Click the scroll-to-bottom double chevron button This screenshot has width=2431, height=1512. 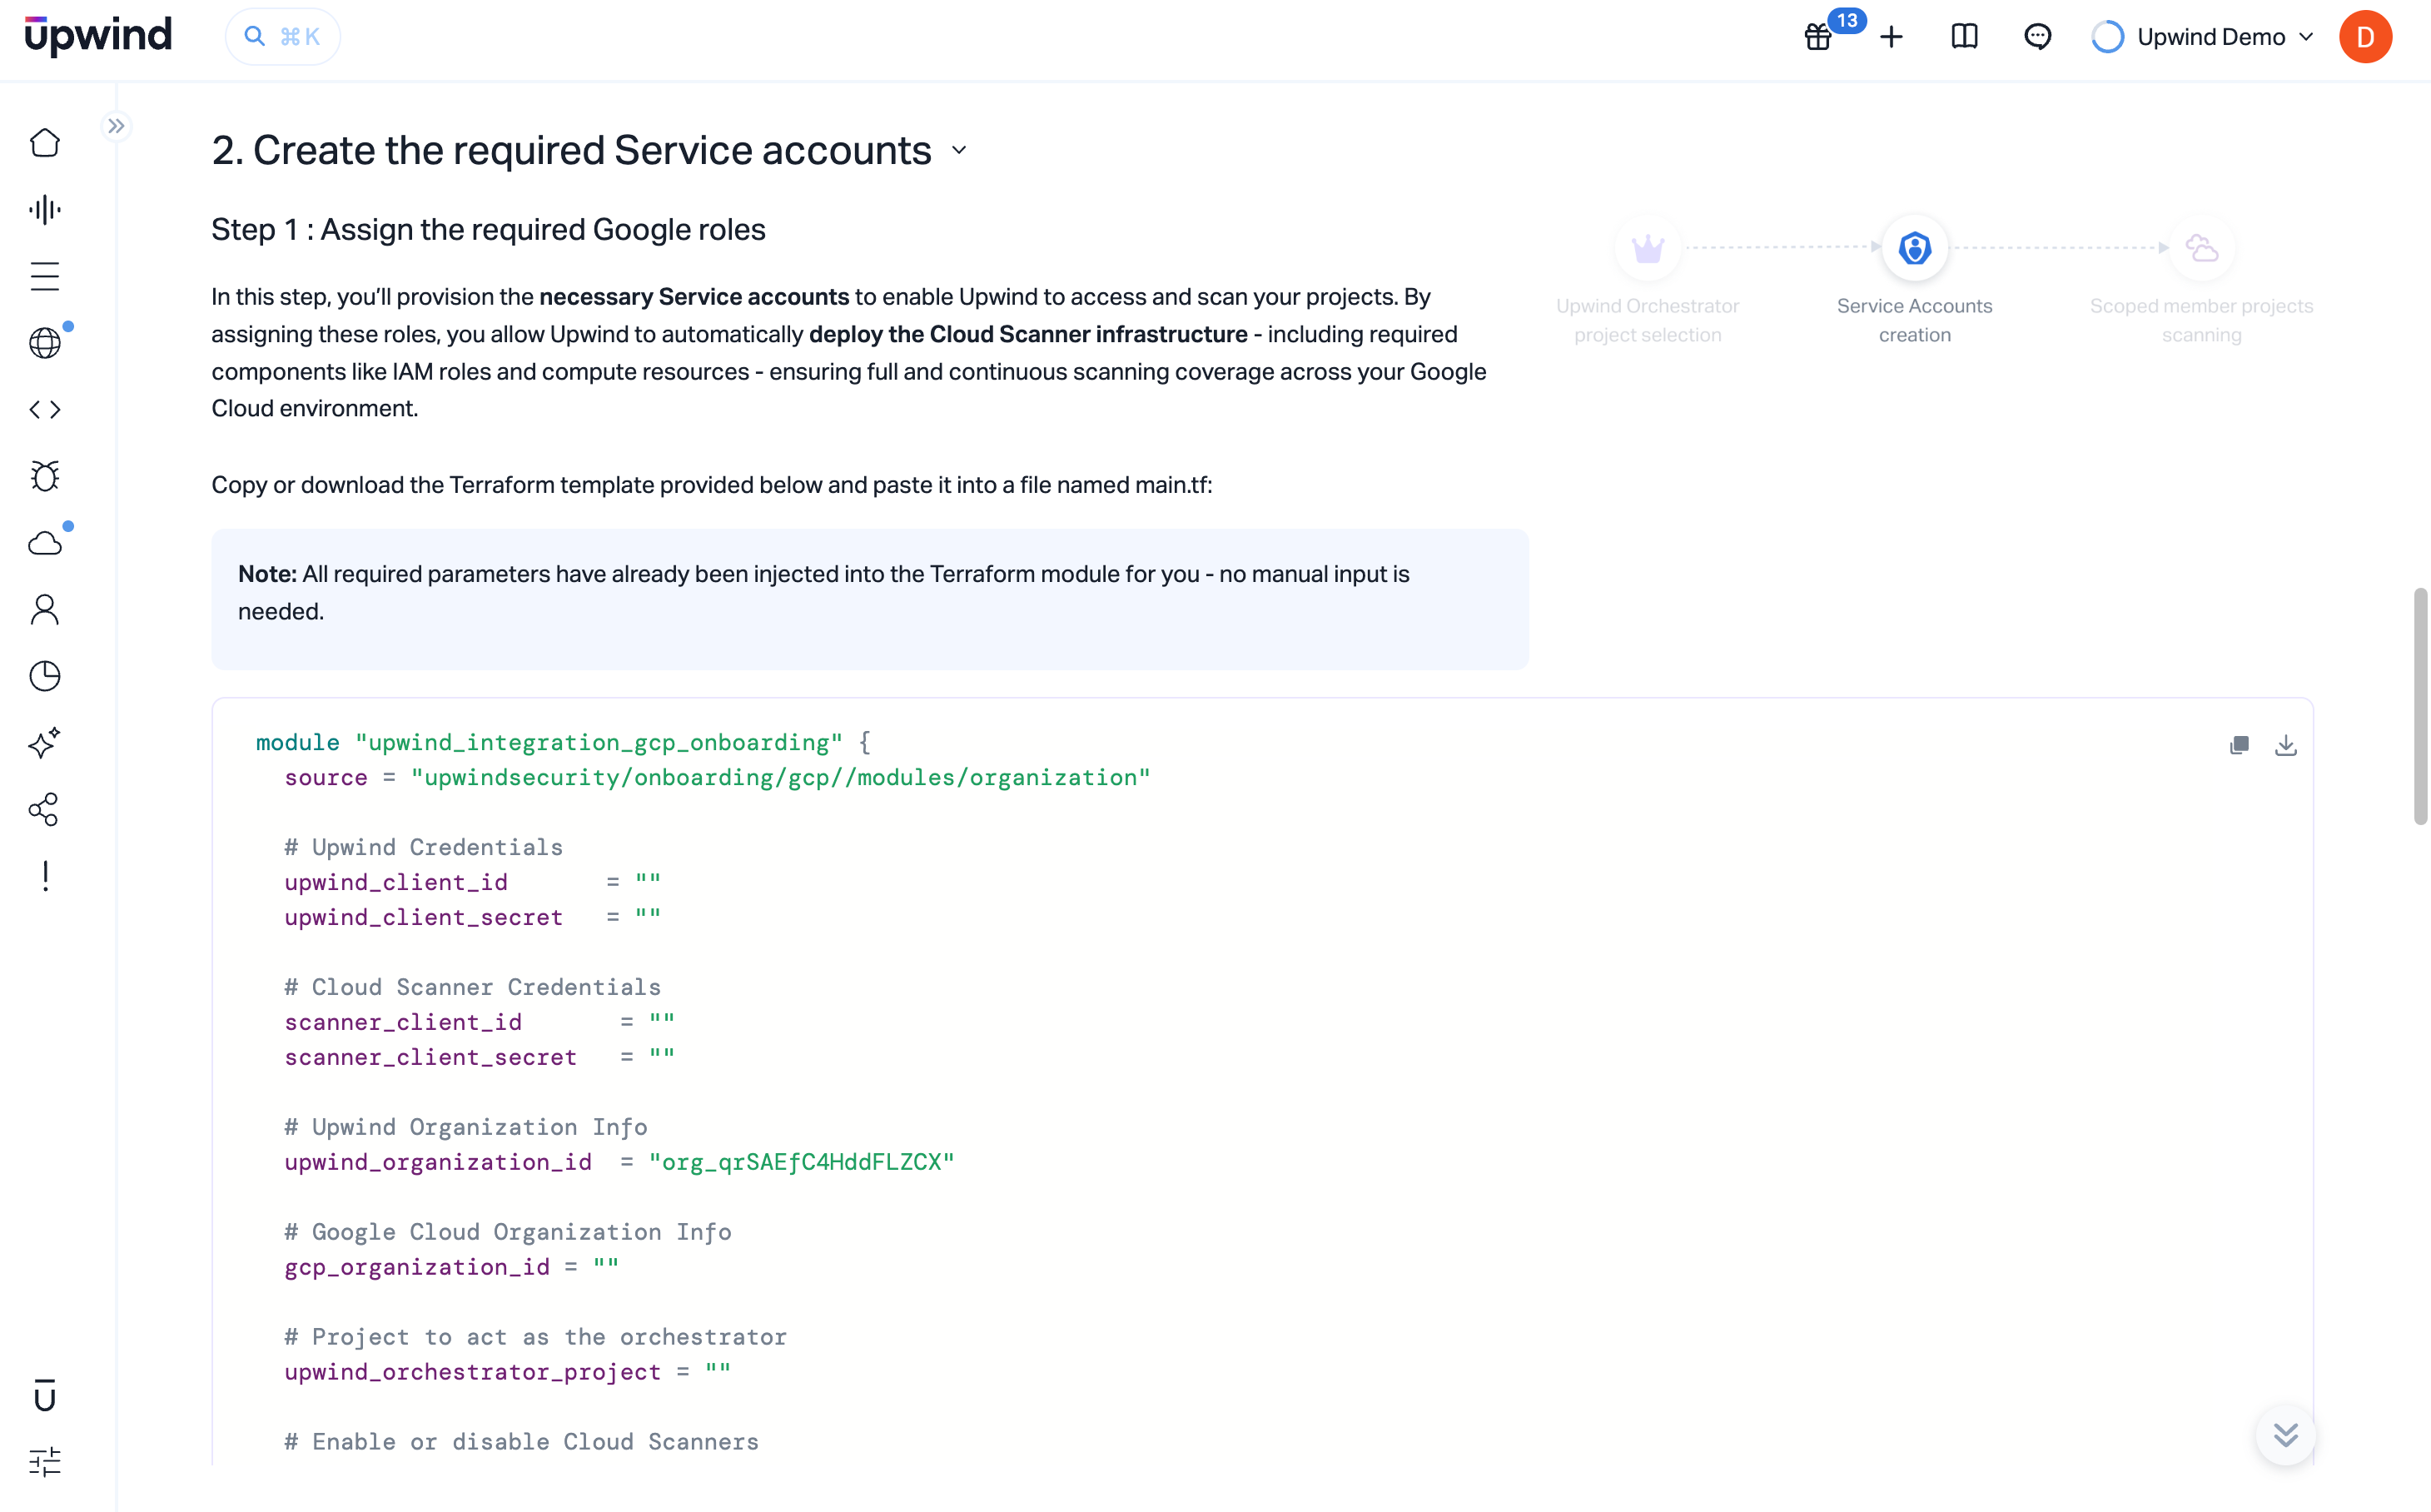click(x=2285, y=1434)
